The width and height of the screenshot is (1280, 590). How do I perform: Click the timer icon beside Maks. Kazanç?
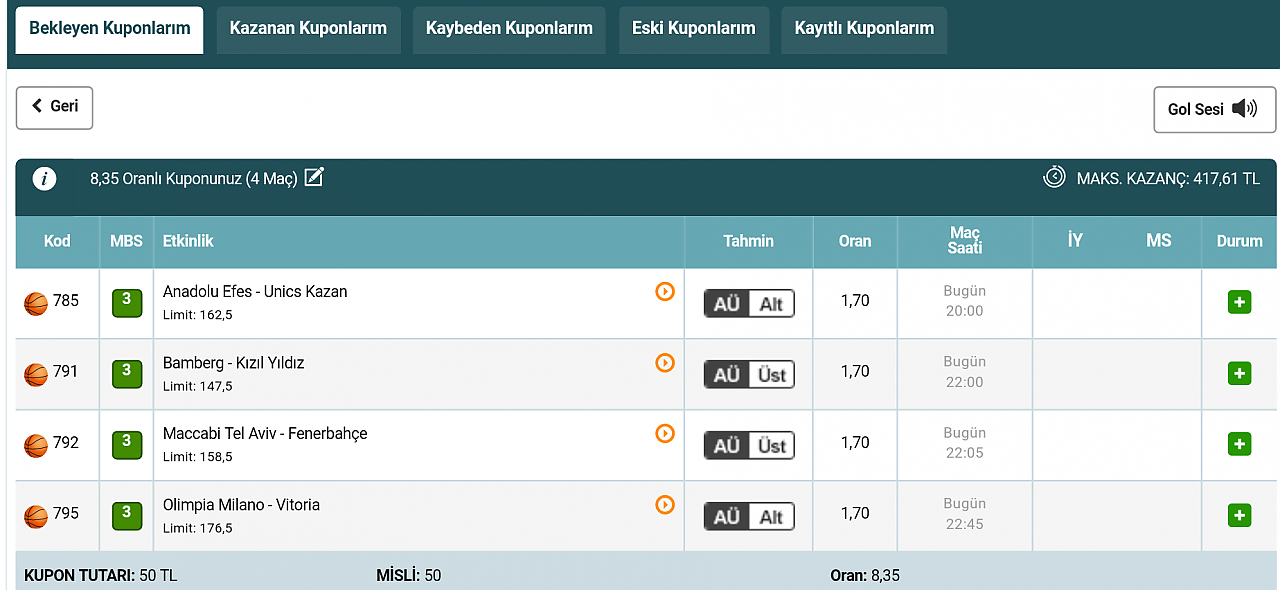click(1054, 177)
